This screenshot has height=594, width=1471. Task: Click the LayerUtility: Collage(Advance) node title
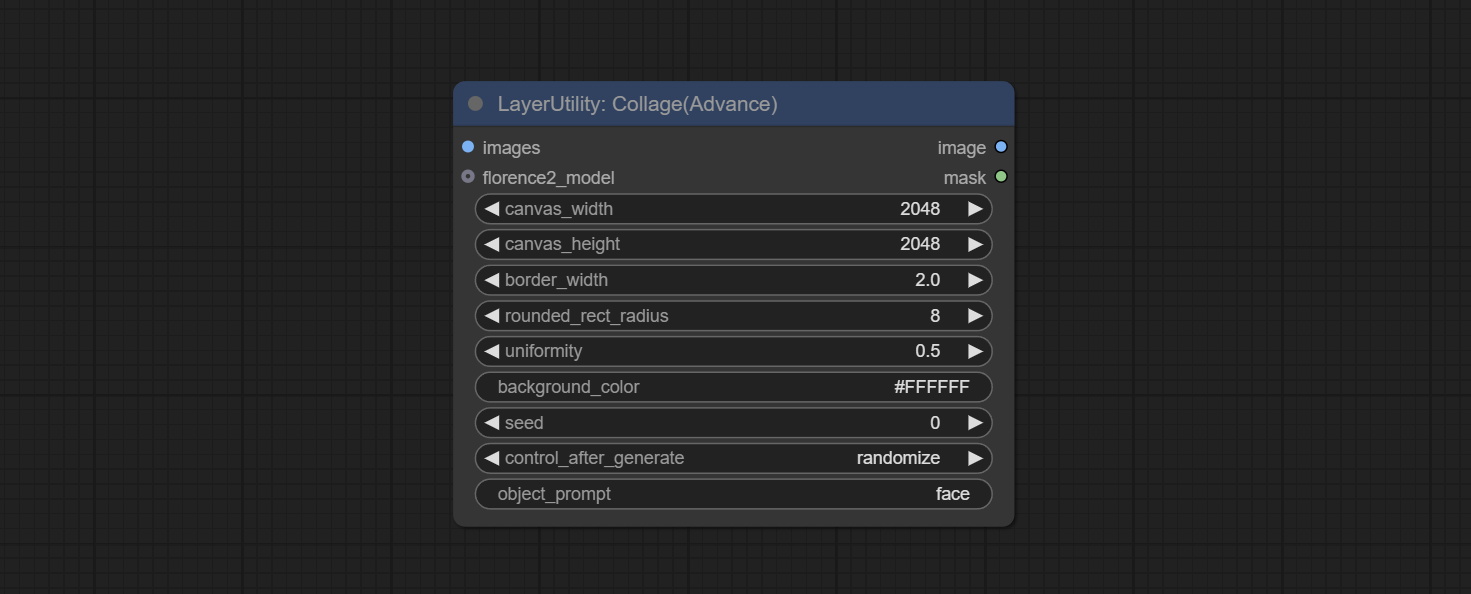[637, 104]
